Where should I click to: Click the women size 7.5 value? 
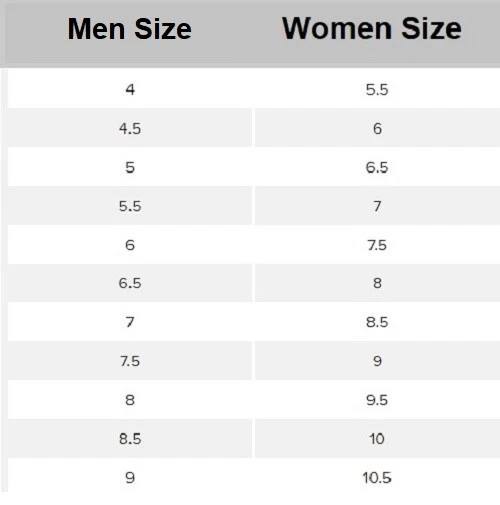click(377, 245)
